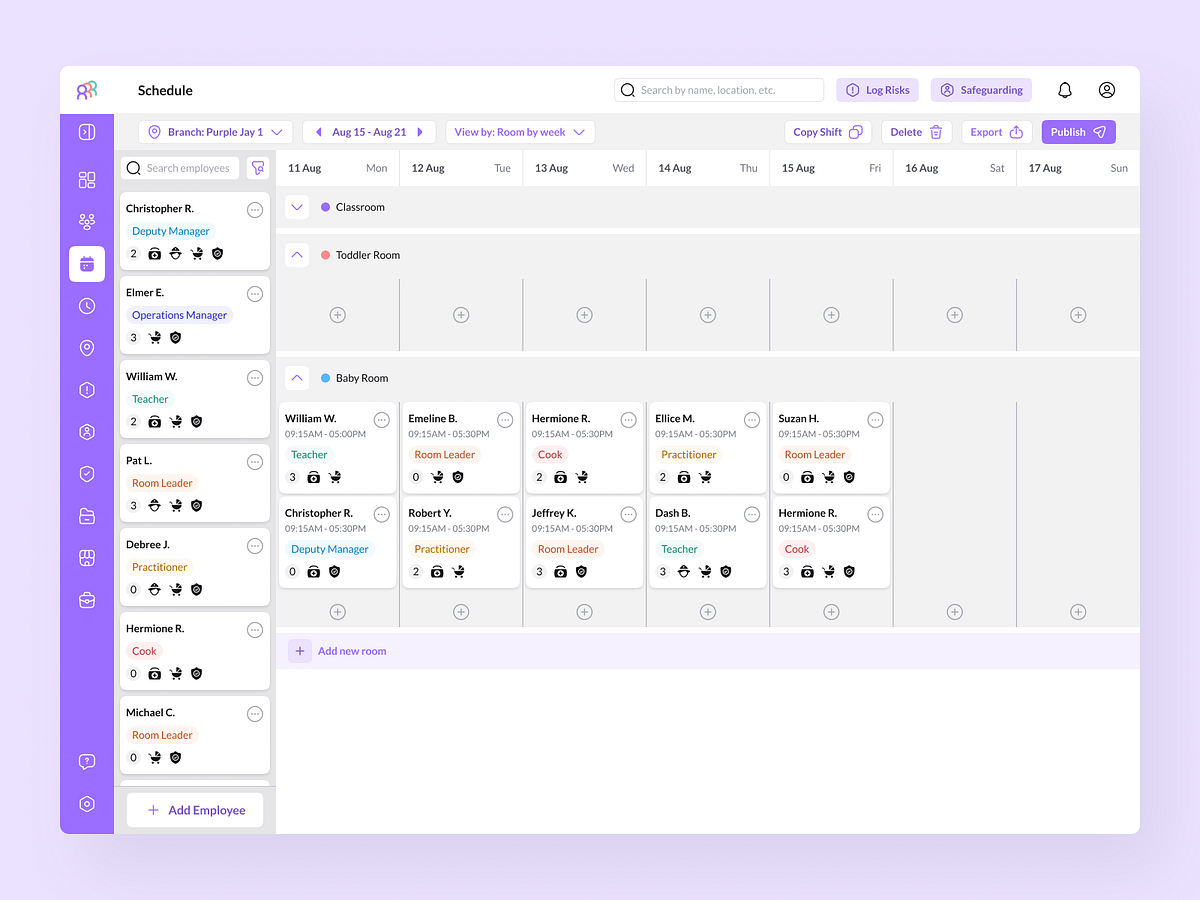The image size is (1200, 900).
Task: Click the first-aid icon on William W.'s card
Action: (154, 421)
